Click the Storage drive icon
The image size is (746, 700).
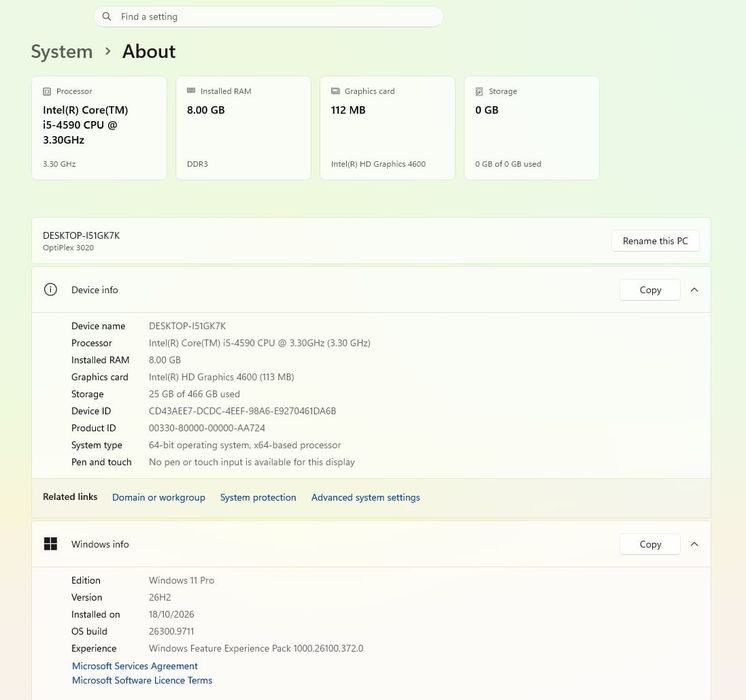(x=479, y=91)
